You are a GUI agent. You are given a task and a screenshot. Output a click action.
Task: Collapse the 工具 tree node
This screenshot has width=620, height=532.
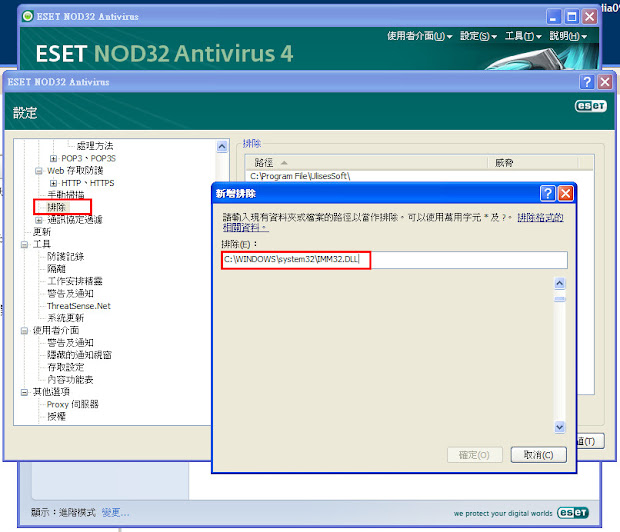tap(24, 244)
